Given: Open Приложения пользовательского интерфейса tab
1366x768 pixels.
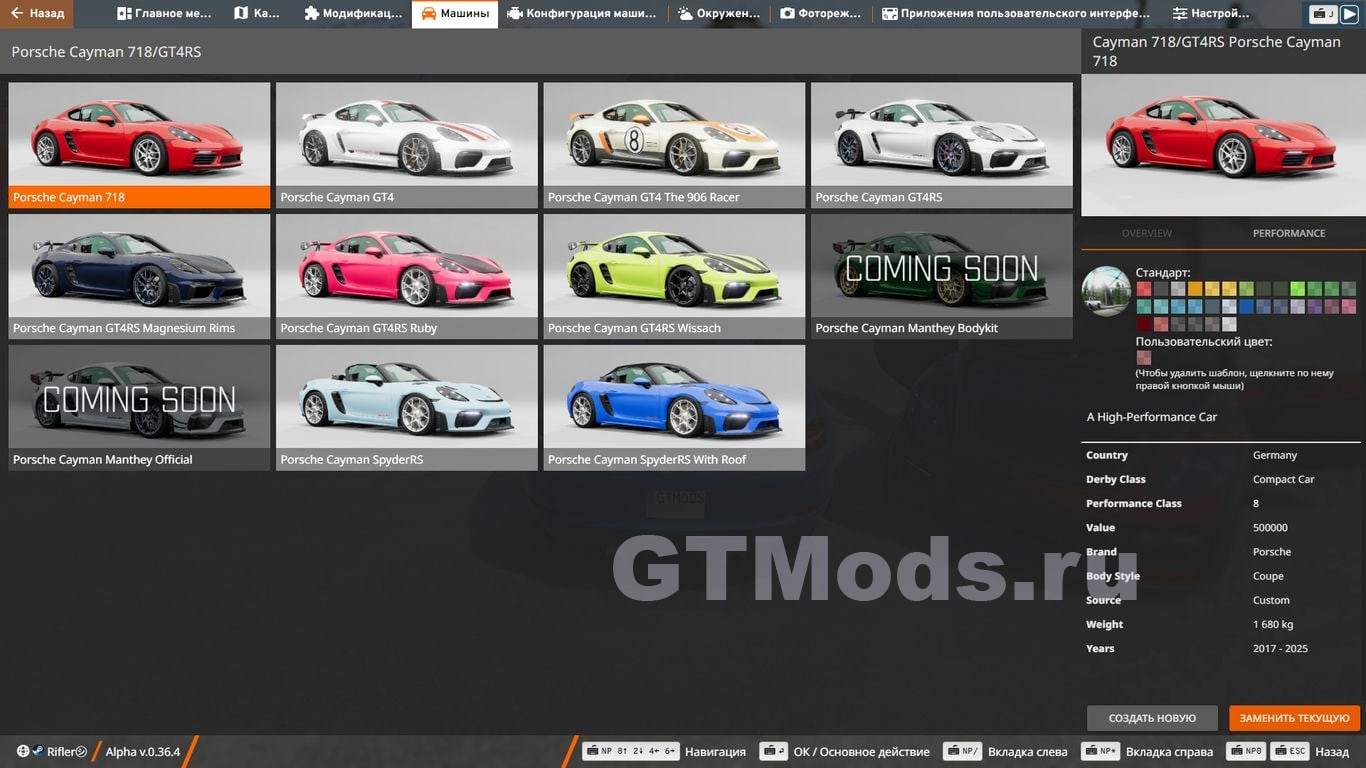Looking at the screenshot, I should (1015, 14).
